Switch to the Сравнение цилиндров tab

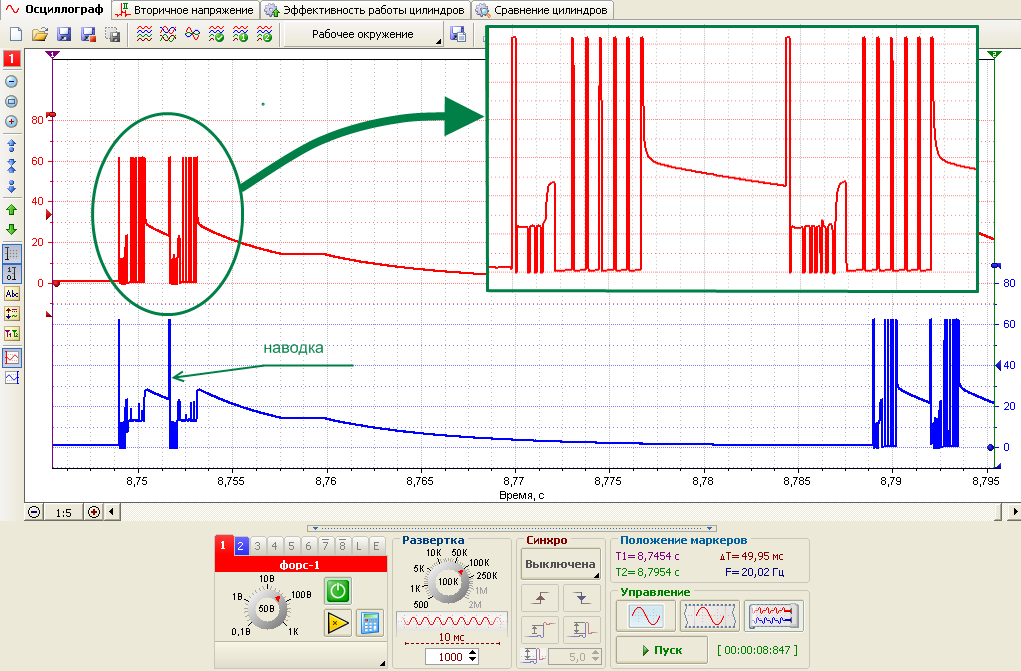click(542, 10)
